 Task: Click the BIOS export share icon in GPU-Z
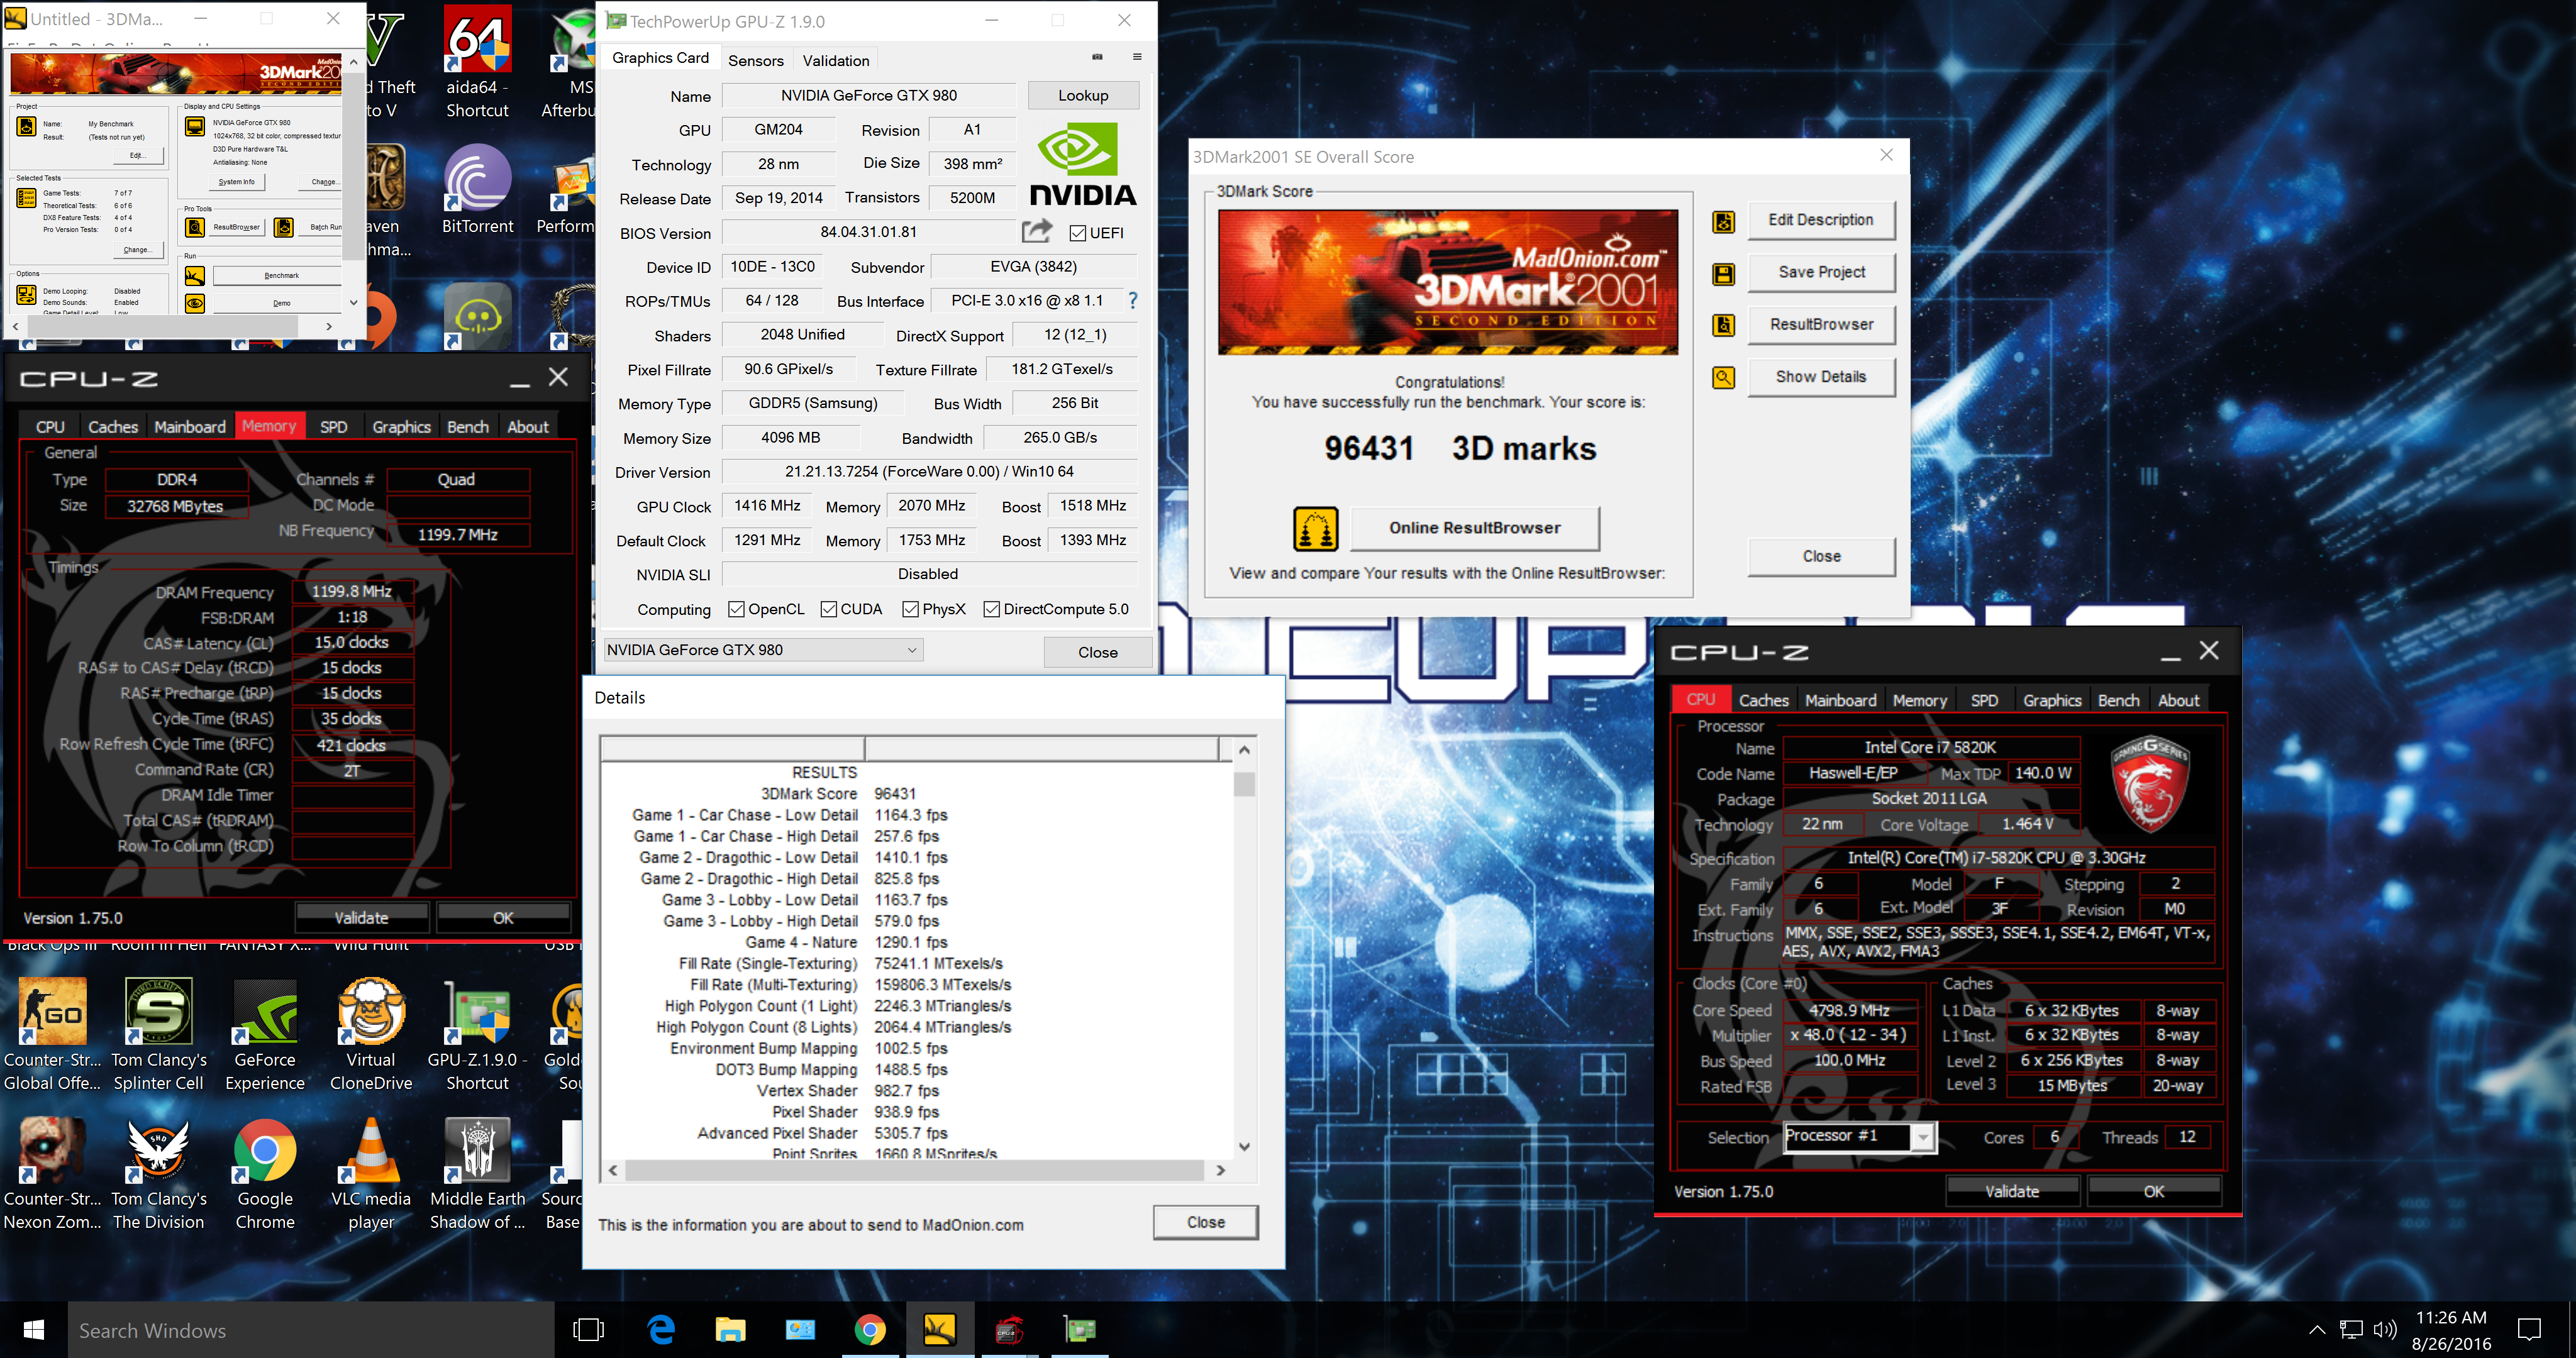coord(1037,231)
